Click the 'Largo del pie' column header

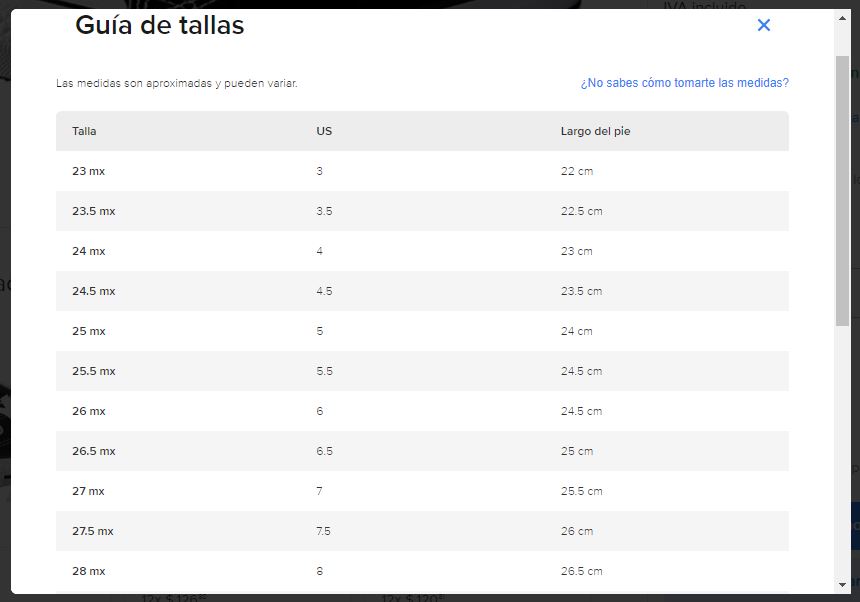click(595, 131)
